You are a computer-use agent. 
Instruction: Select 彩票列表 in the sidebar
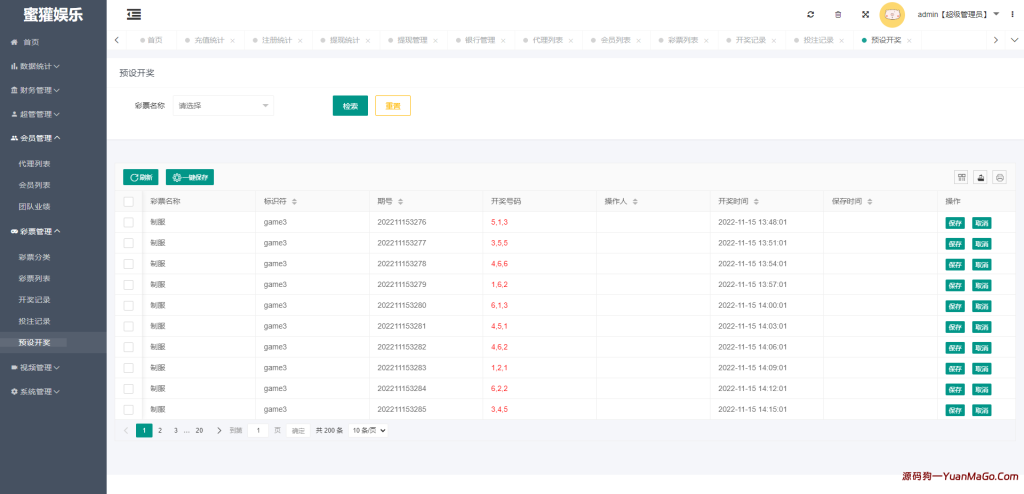click(x=34, y=278)
